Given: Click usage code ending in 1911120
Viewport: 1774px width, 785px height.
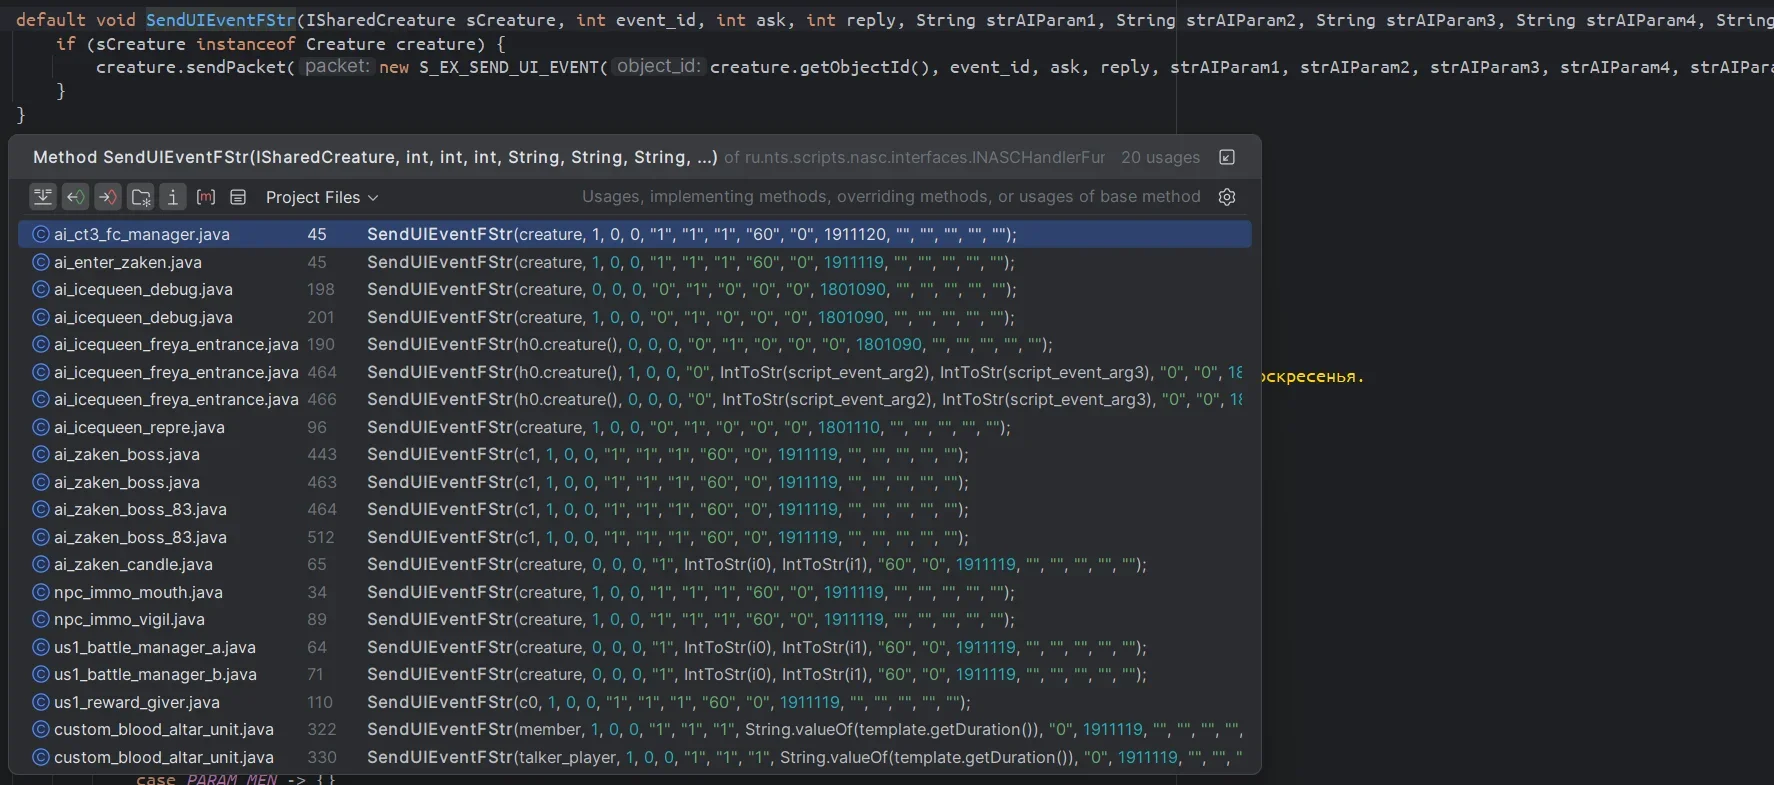Looking at the screenshot, I should coord(691,234).
